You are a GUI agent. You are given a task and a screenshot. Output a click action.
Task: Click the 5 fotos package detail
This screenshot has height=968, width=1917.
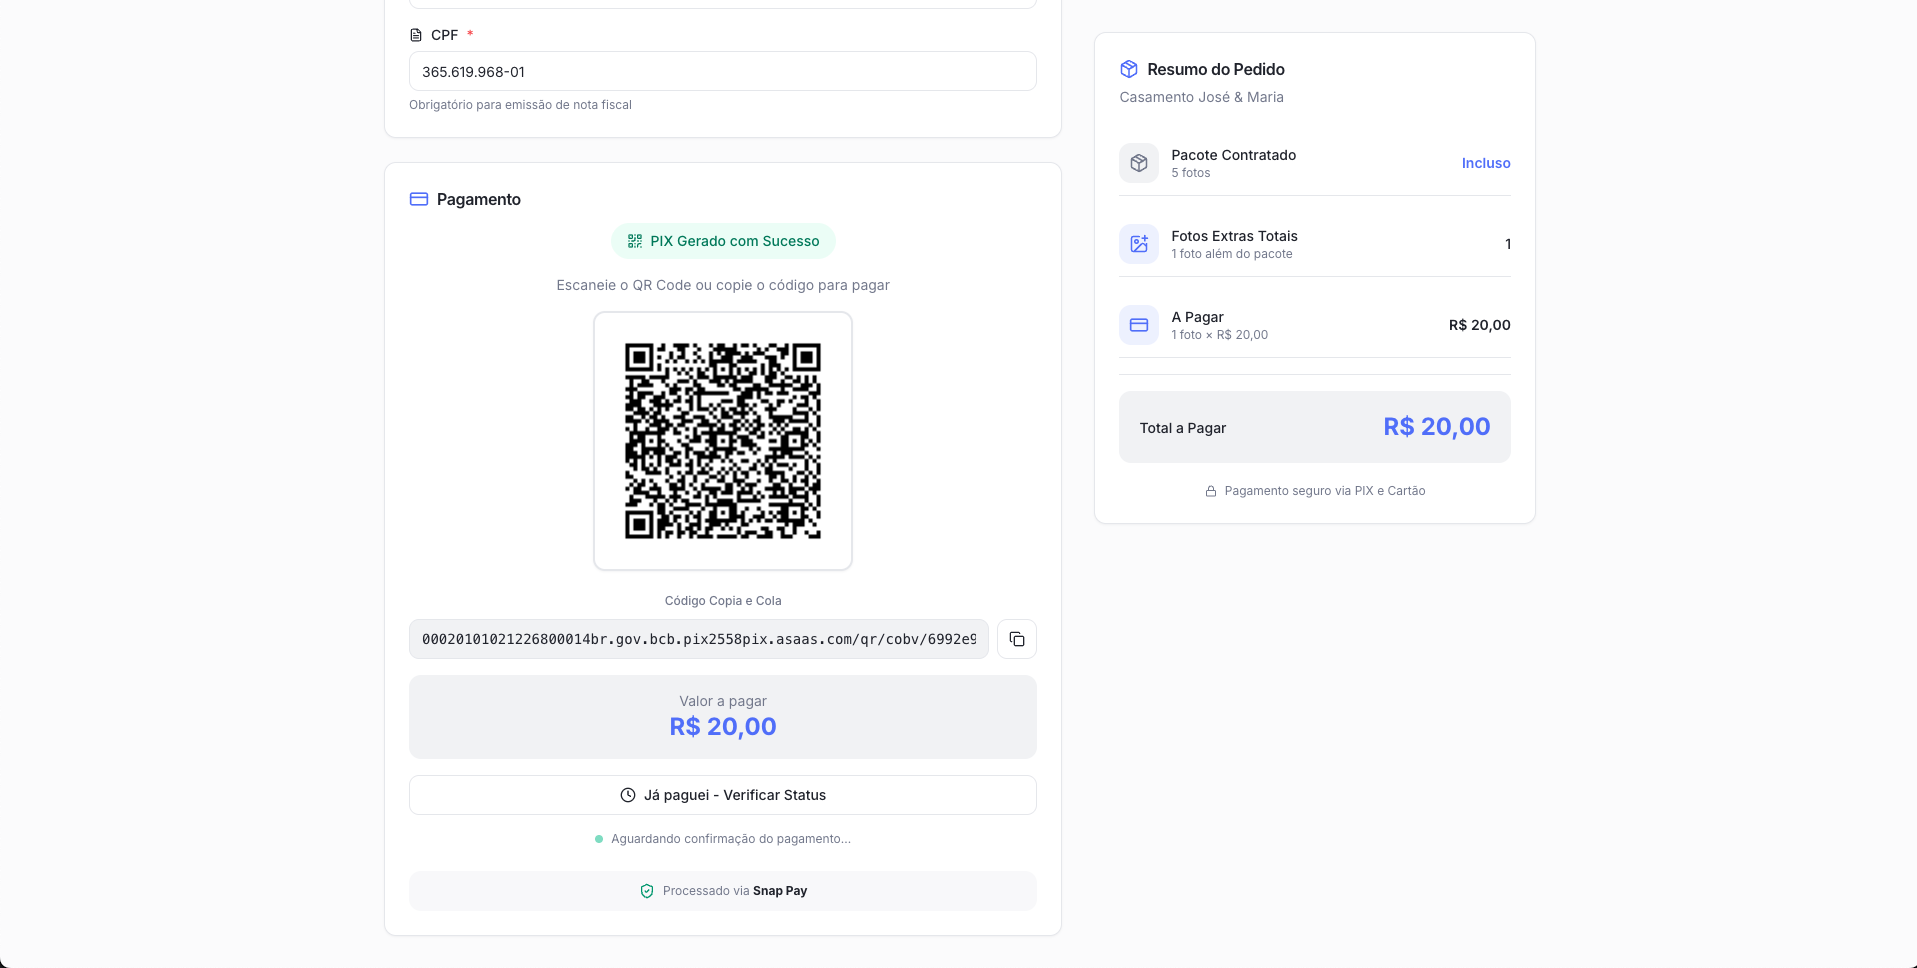coord(1191,173)
